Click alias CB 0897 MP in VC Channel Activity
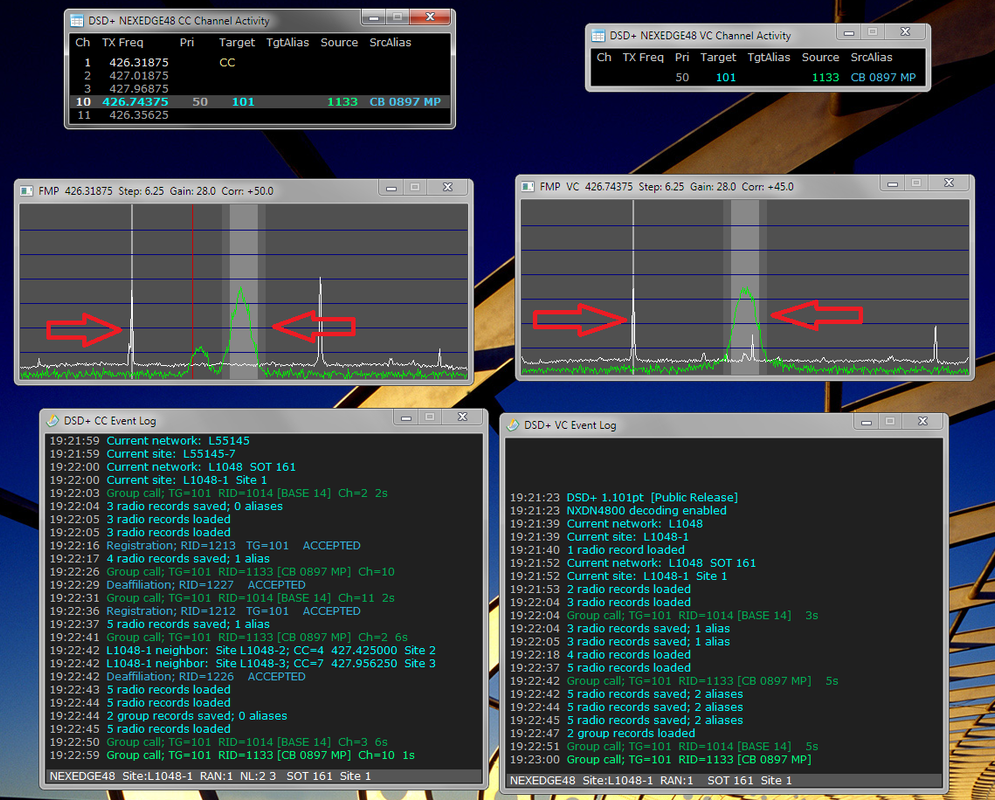 883,77
